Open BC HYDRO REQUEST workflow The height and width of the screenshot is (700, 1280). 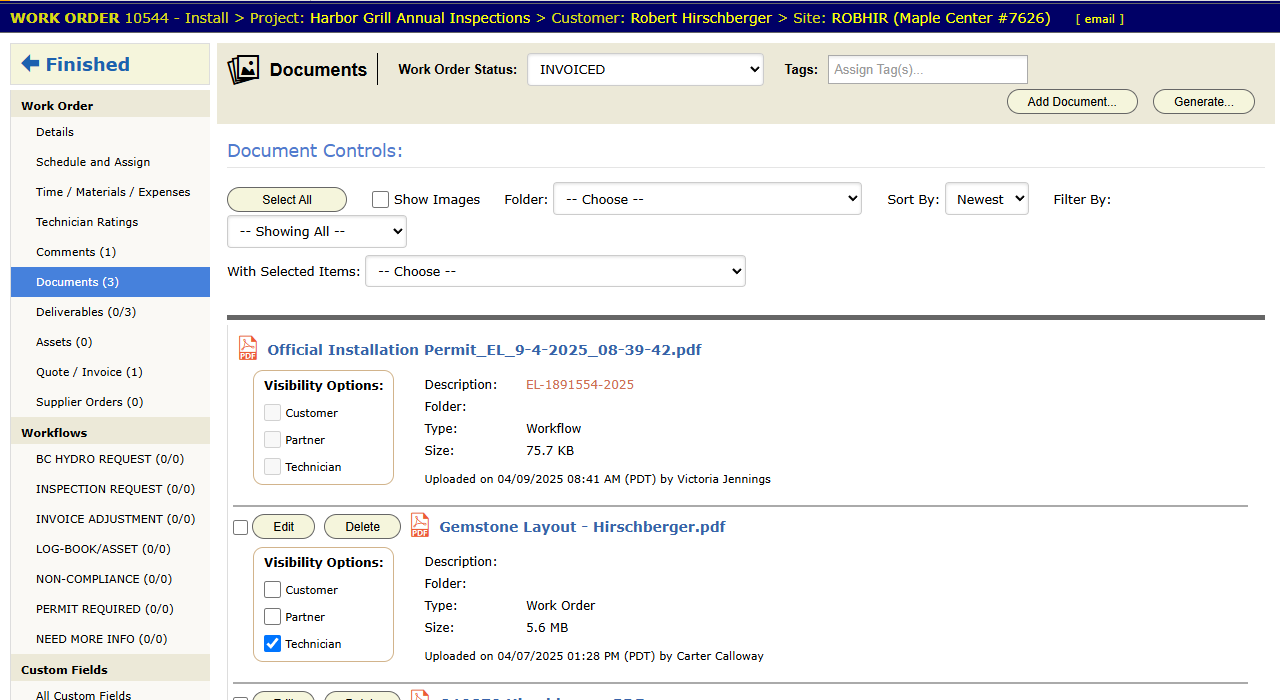pos(110,459)
